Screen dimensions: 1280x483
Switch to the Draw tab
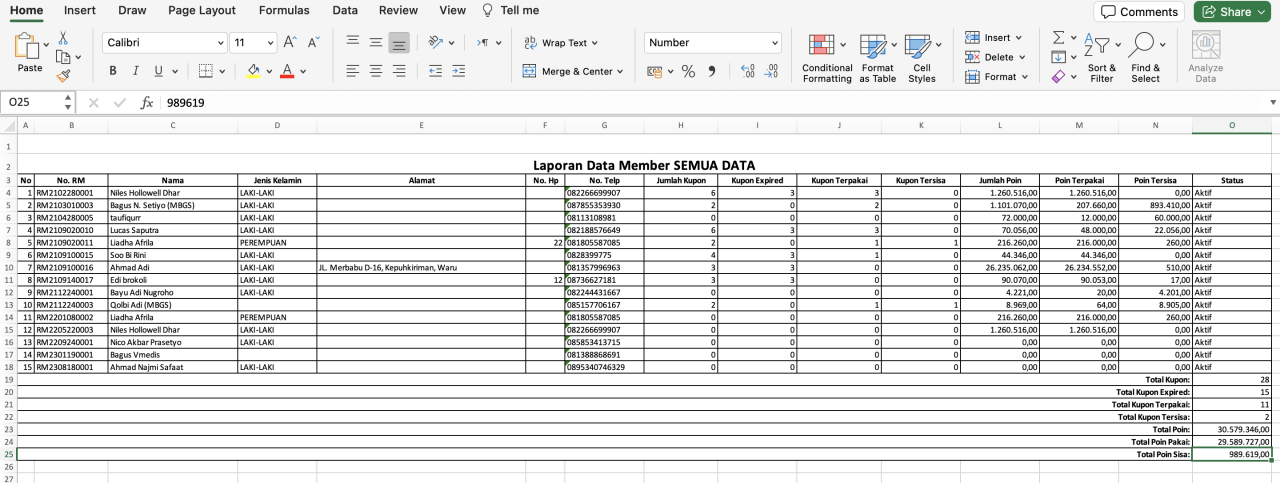pos(132,10)
